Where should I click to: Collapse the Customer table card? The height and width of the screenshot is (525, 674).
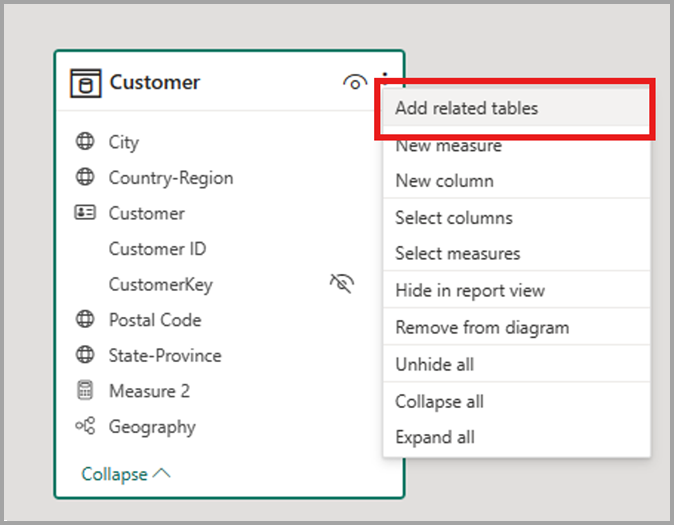[126, 474]
